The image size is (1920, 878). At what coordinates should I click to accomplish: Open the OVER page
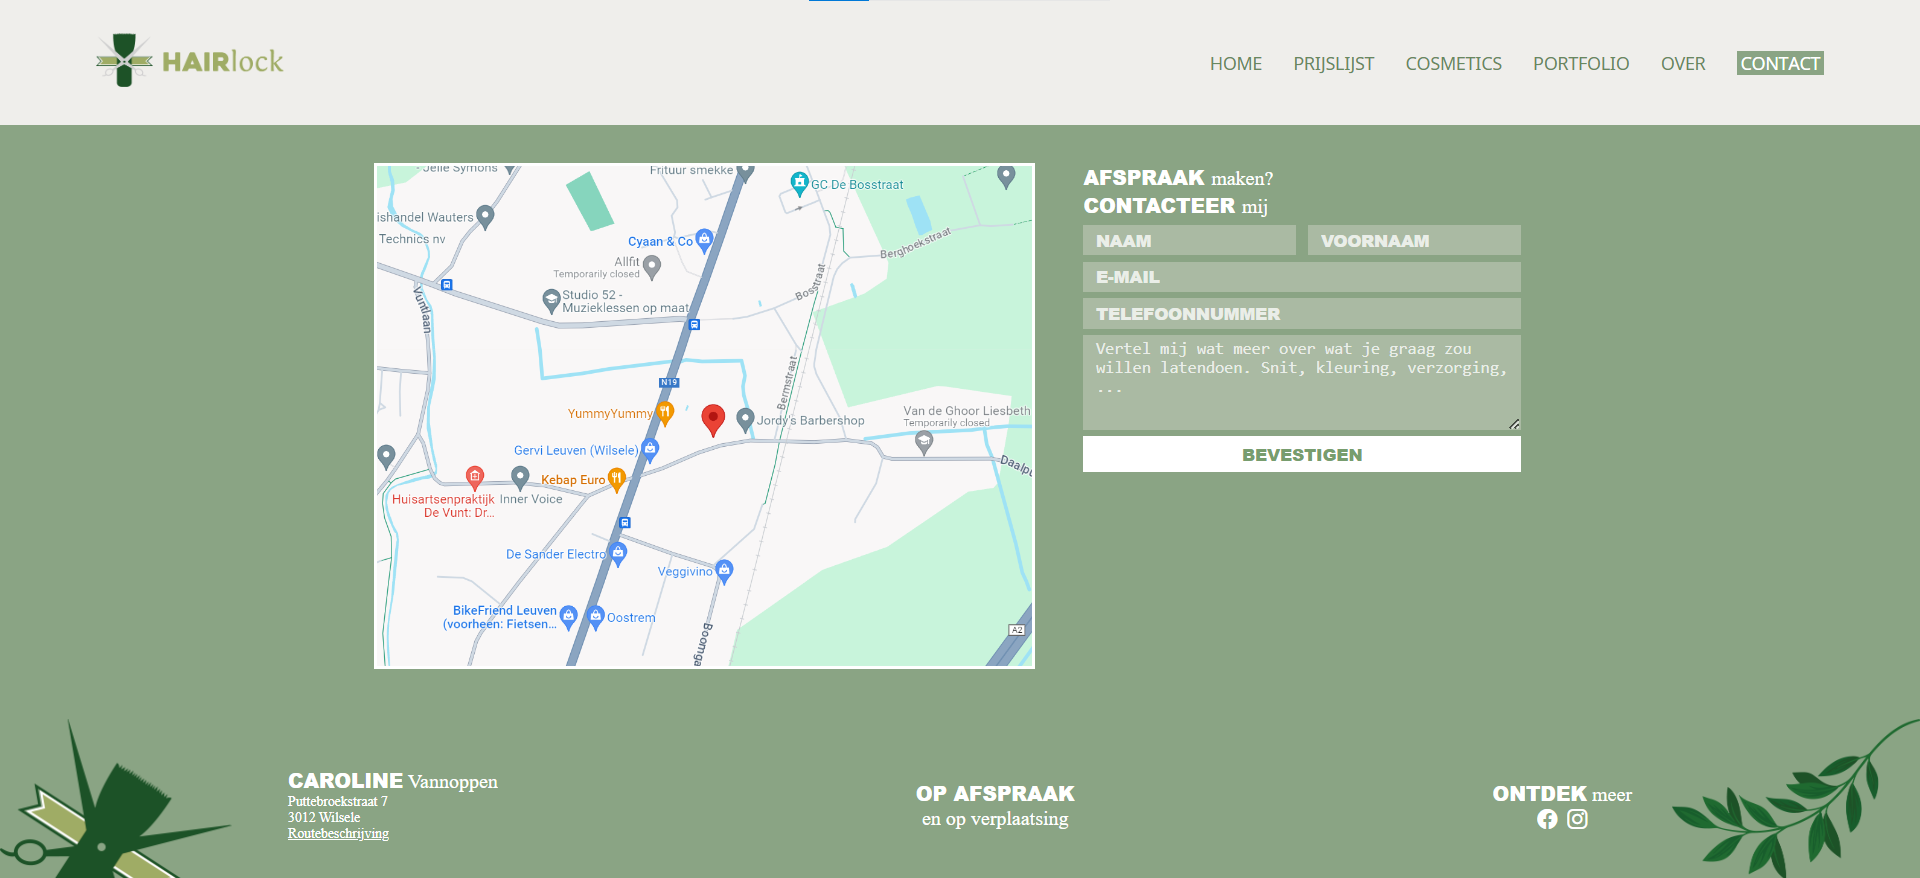pyautogui.click(x=1683, y=64)
